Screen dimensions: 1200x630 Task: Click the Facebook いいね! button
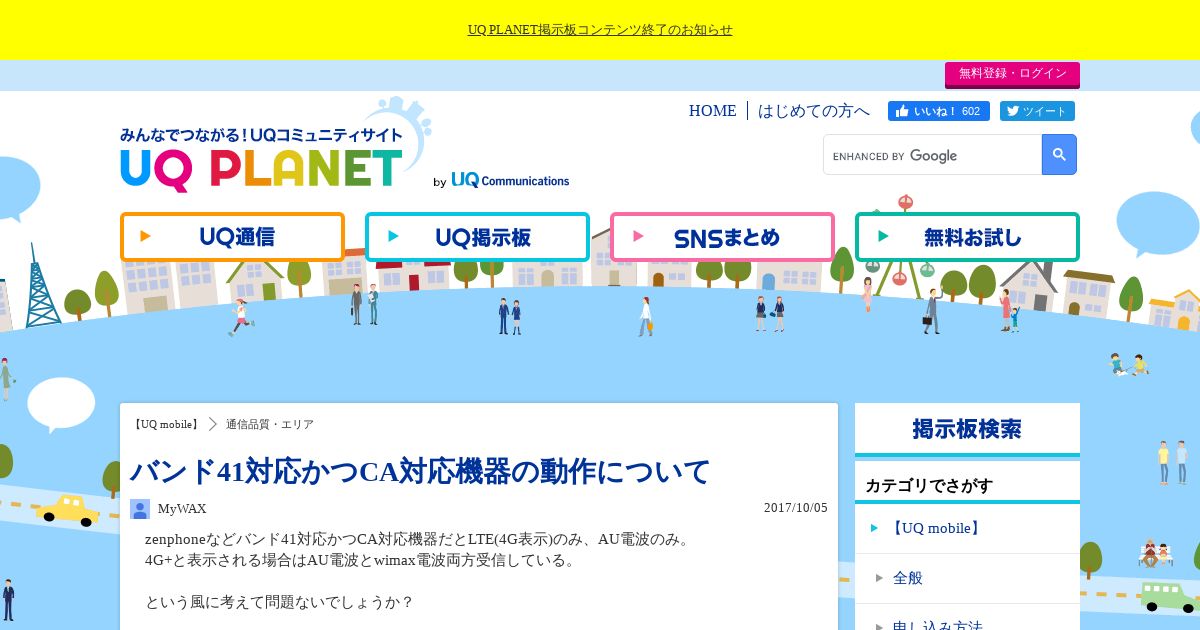click(x=939, y=111)
